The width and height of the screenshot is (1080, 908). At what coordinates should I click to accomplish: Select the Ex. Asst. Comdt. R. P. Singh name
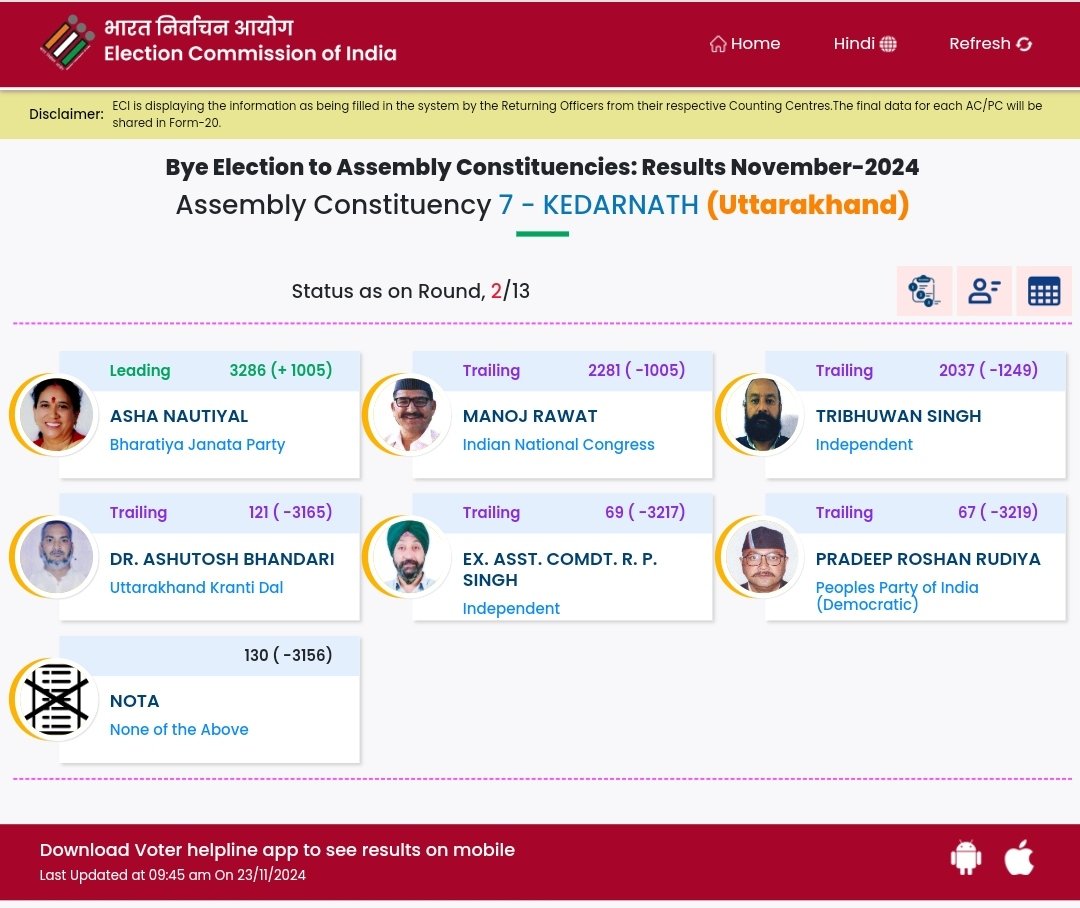tap(560, 569)
